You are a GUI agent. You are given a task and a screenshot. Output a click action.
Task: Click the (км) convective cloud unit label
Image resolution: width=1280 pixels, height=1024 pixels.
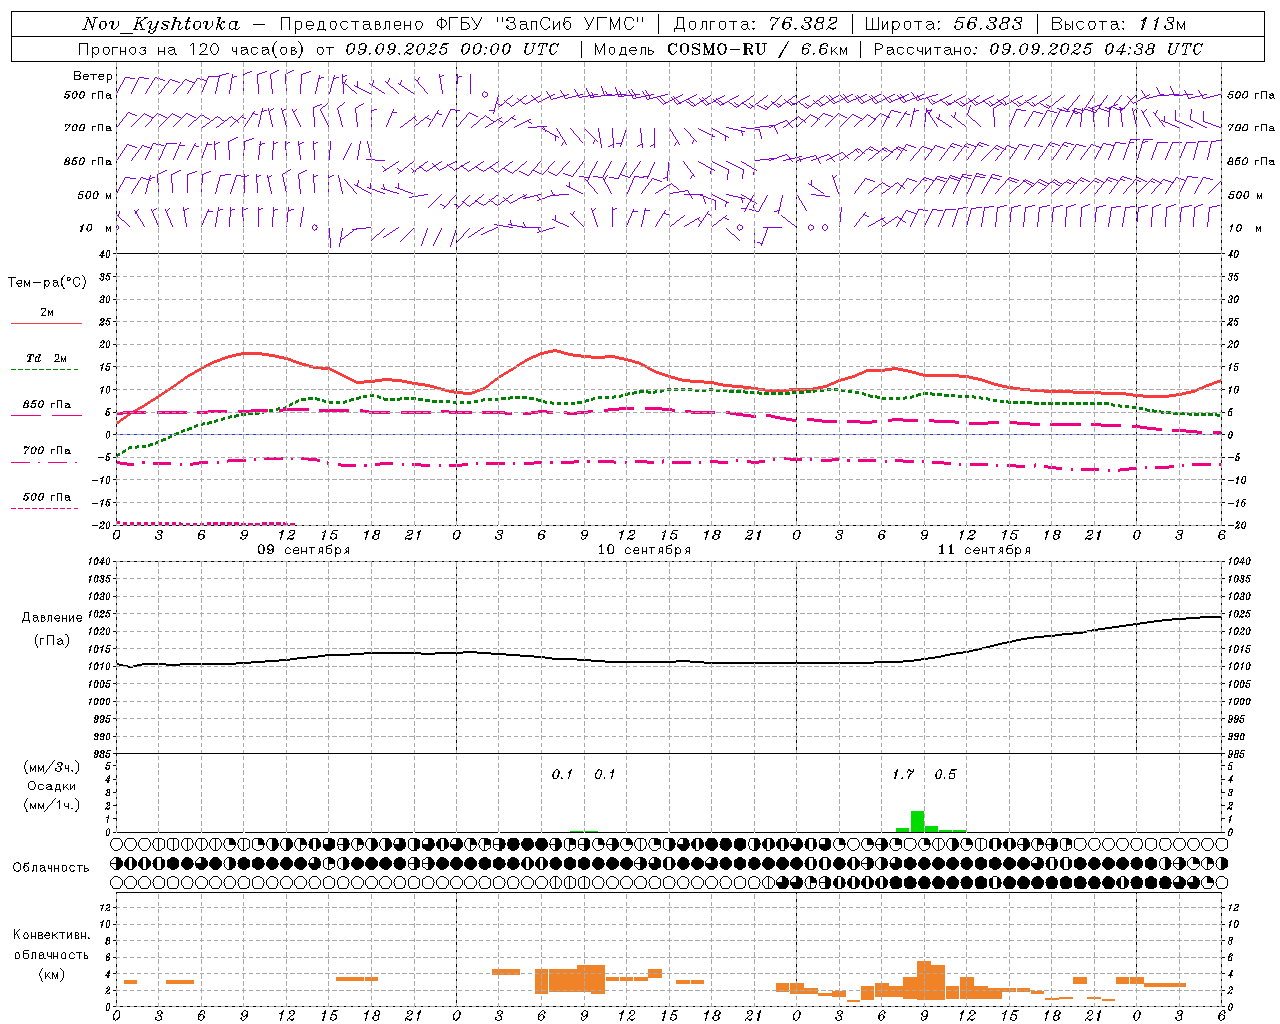tap(52, 974)
